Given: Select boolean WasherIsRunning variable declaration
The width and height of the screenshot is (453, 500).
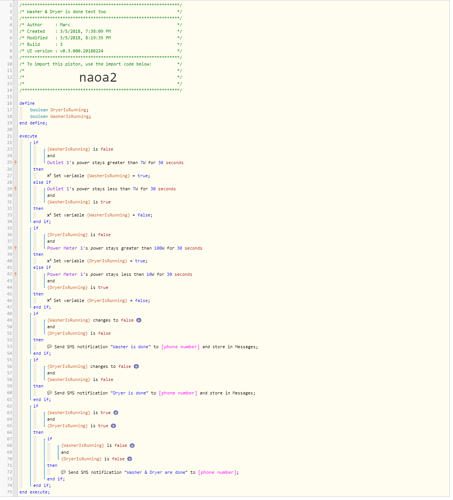Looking at the screenshot, I should (61, 117).
